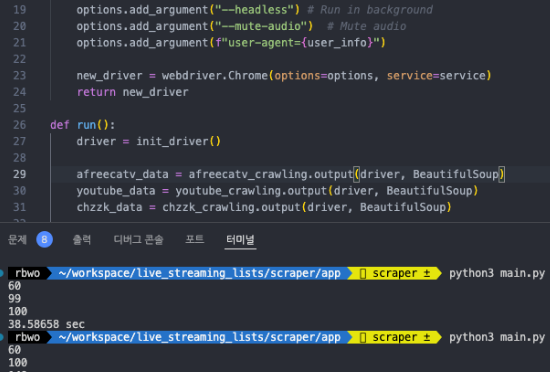Click chzzk_data variable on line 31
Image resolution: width=550 pixels, height=372 pixels.
(109, 207)
